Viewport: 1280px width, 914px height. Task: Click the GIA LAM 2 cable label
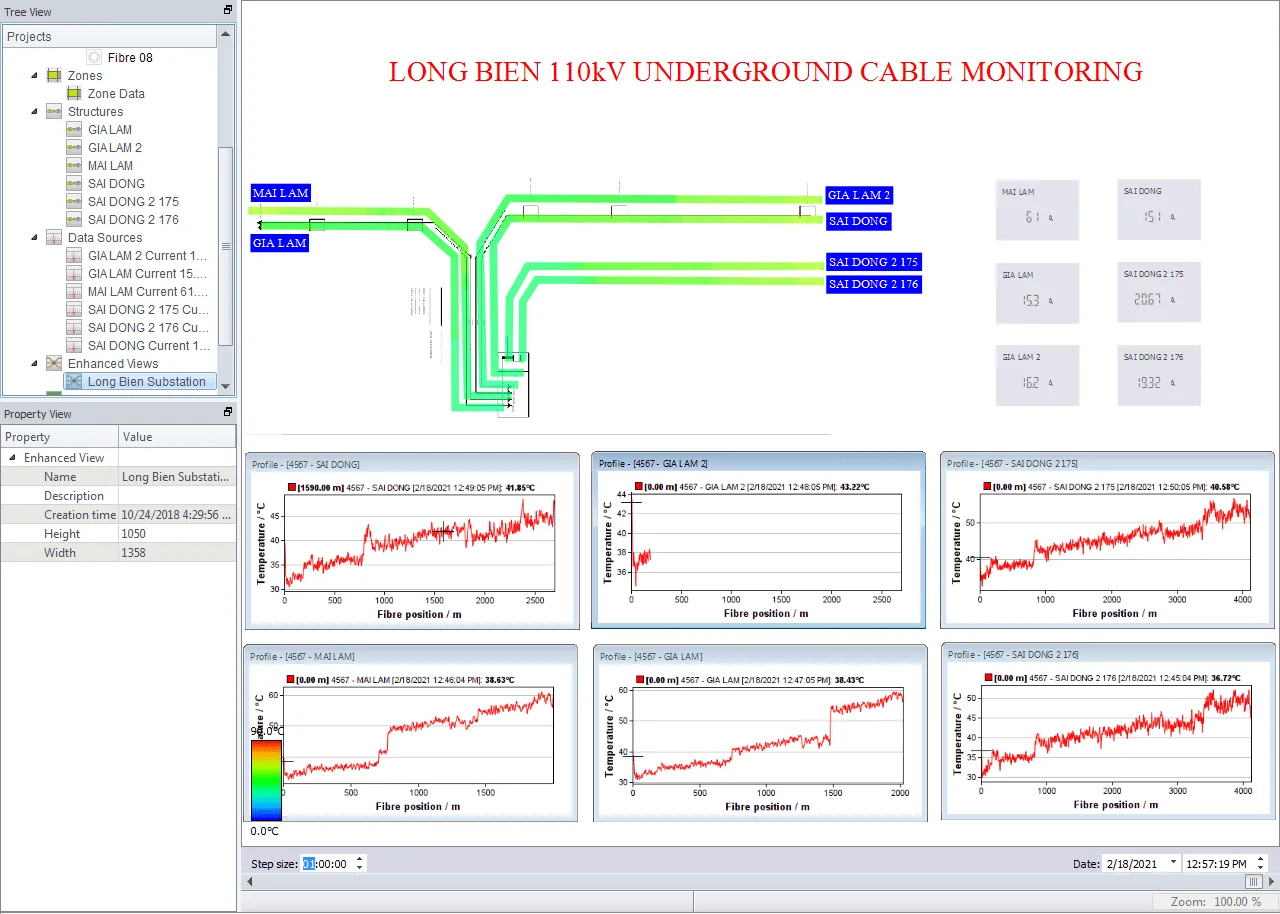pyautogui.click(x=859, y=195)
